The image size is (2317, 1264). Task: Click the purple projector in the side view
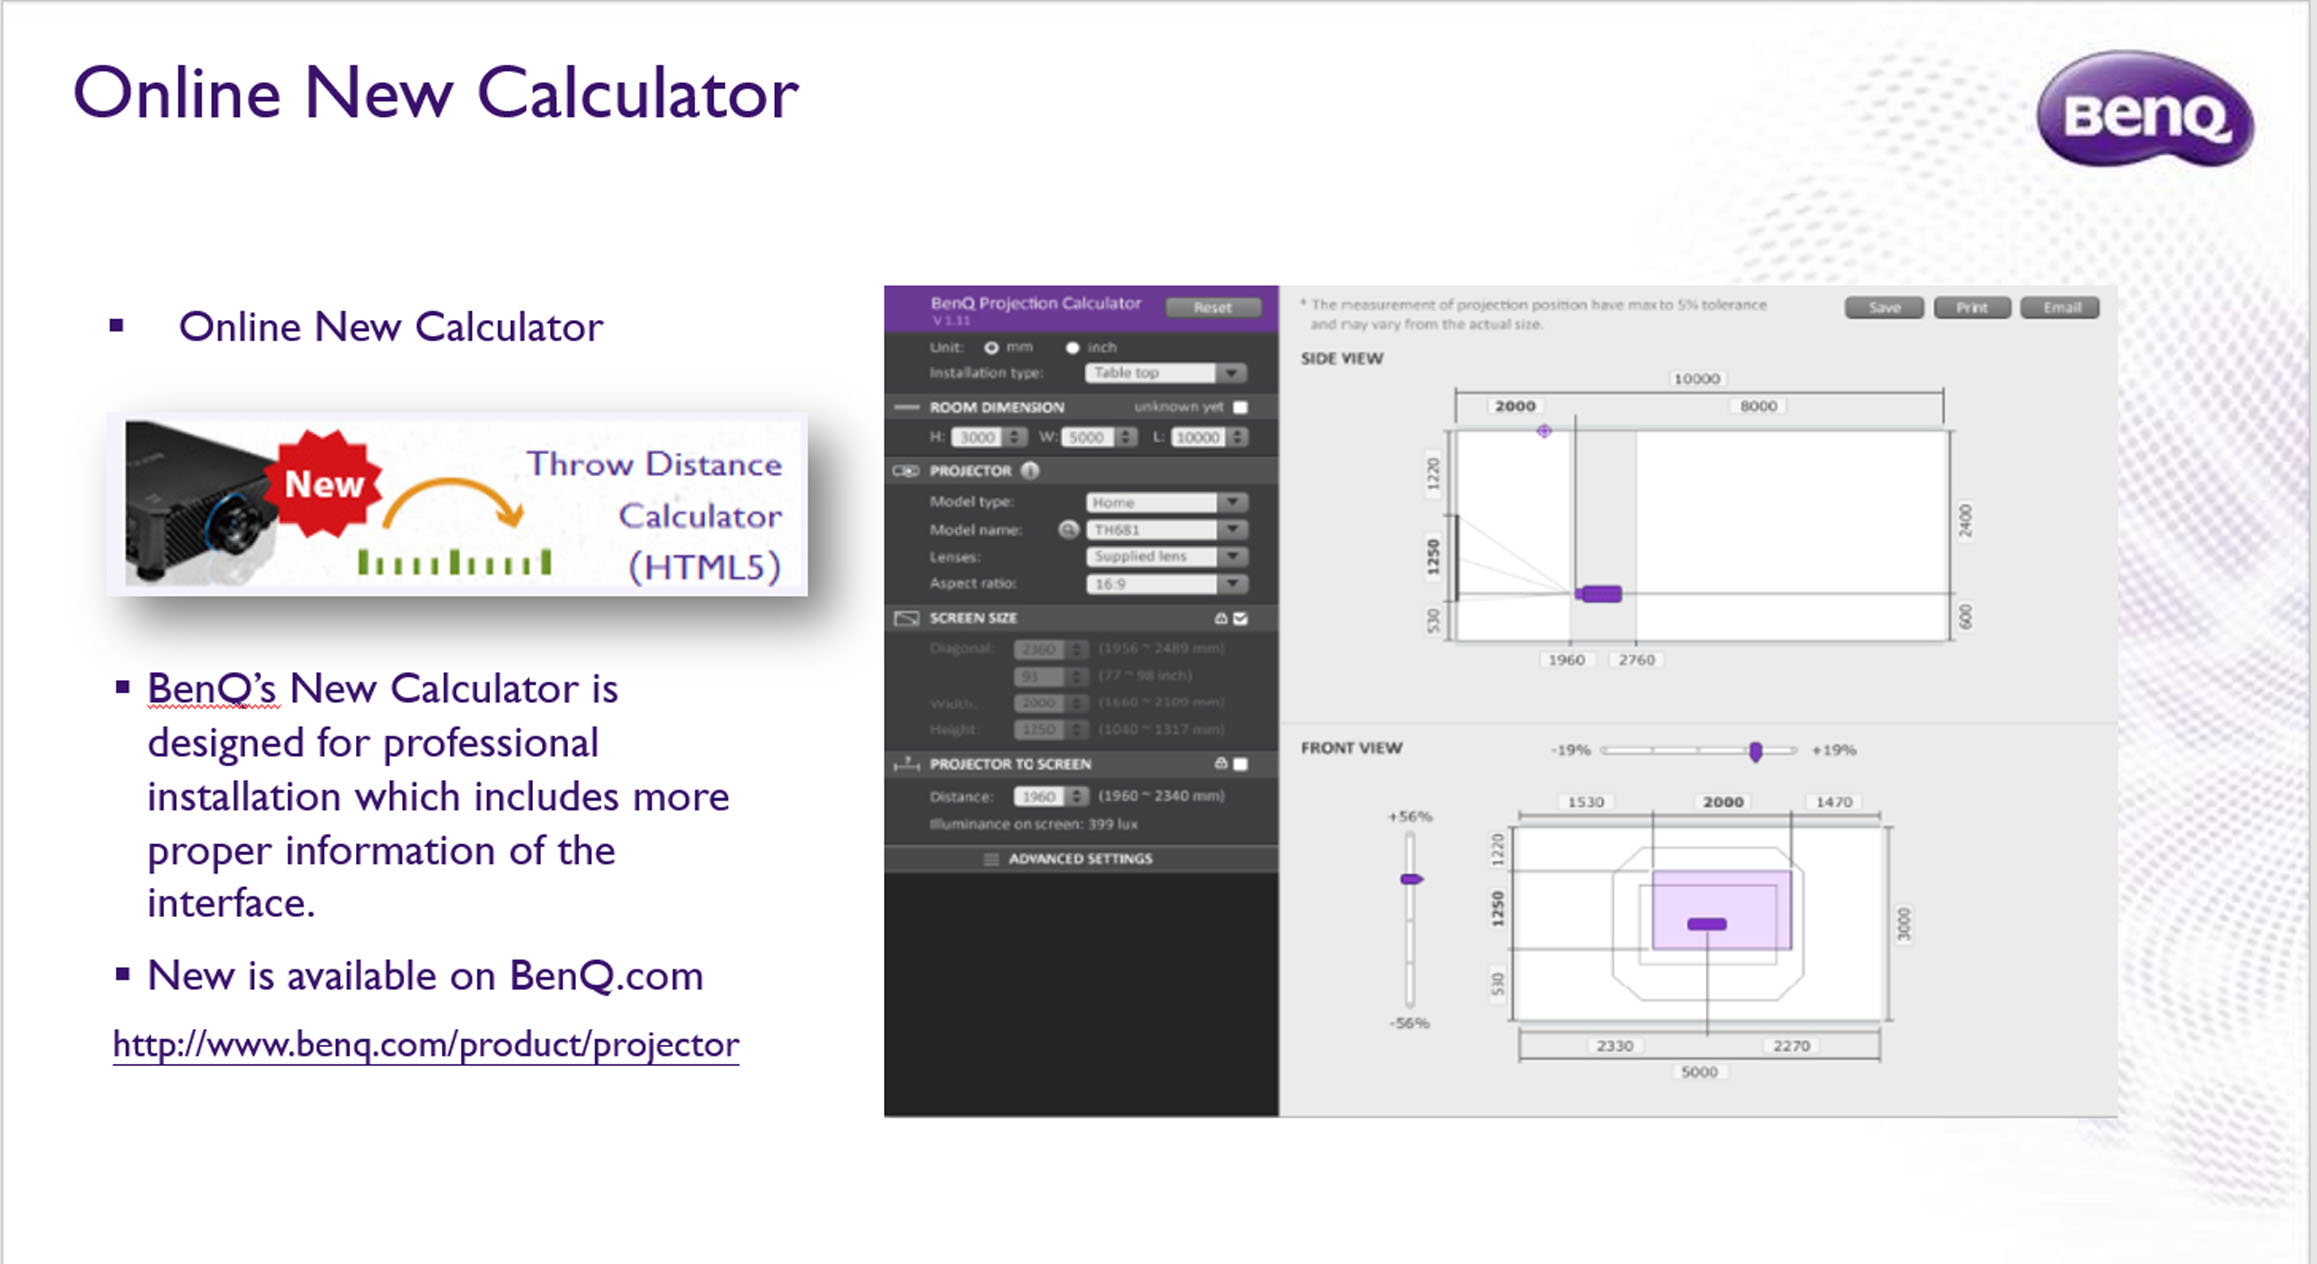[x=1599, y=594]
